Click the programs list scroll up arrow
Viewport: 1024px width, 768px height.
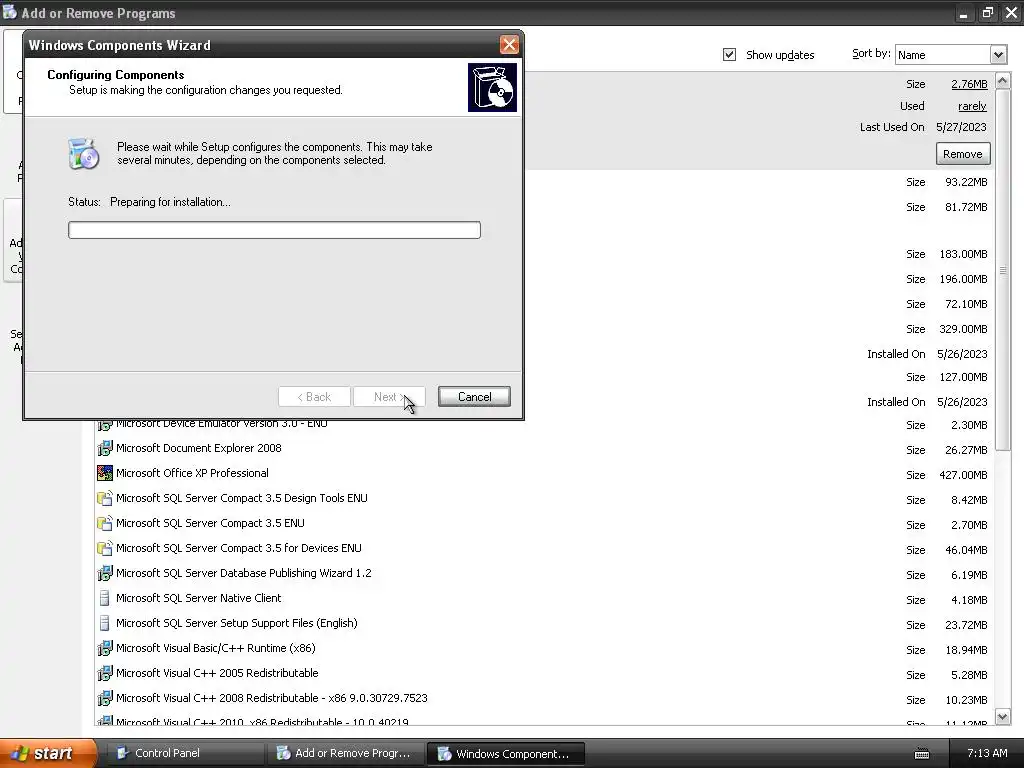pos(1002,80)
